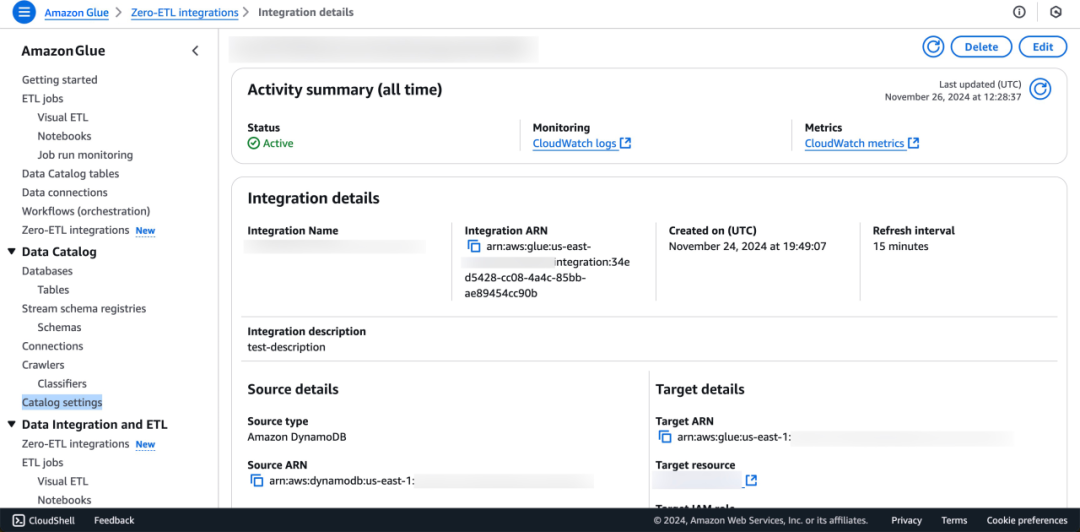Open Zero-ETL integrations under Data Integration and ETL
The width and height of the screenshot is (1080, 532).
pos(76,444)
